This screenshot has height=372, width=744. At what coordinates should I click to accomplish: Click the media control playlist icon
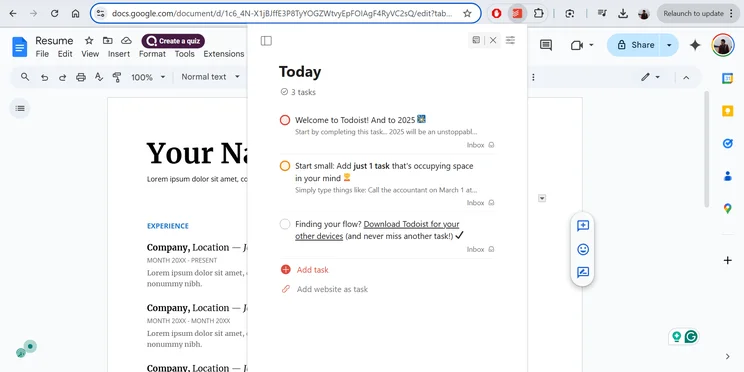(602, 13)
